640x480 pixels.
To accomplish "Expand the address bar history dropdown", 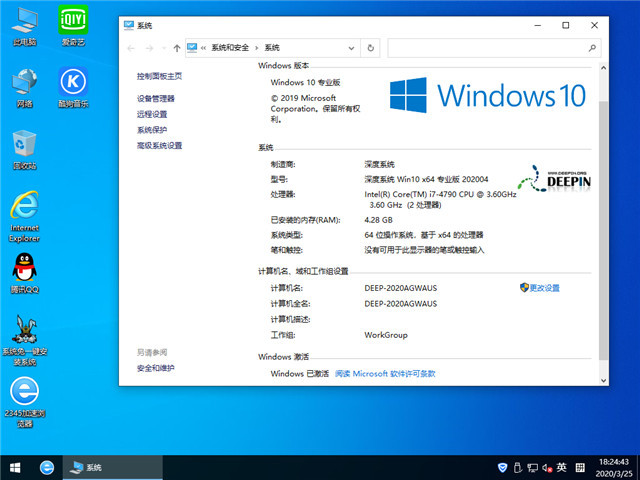I will tap(351, 47).
